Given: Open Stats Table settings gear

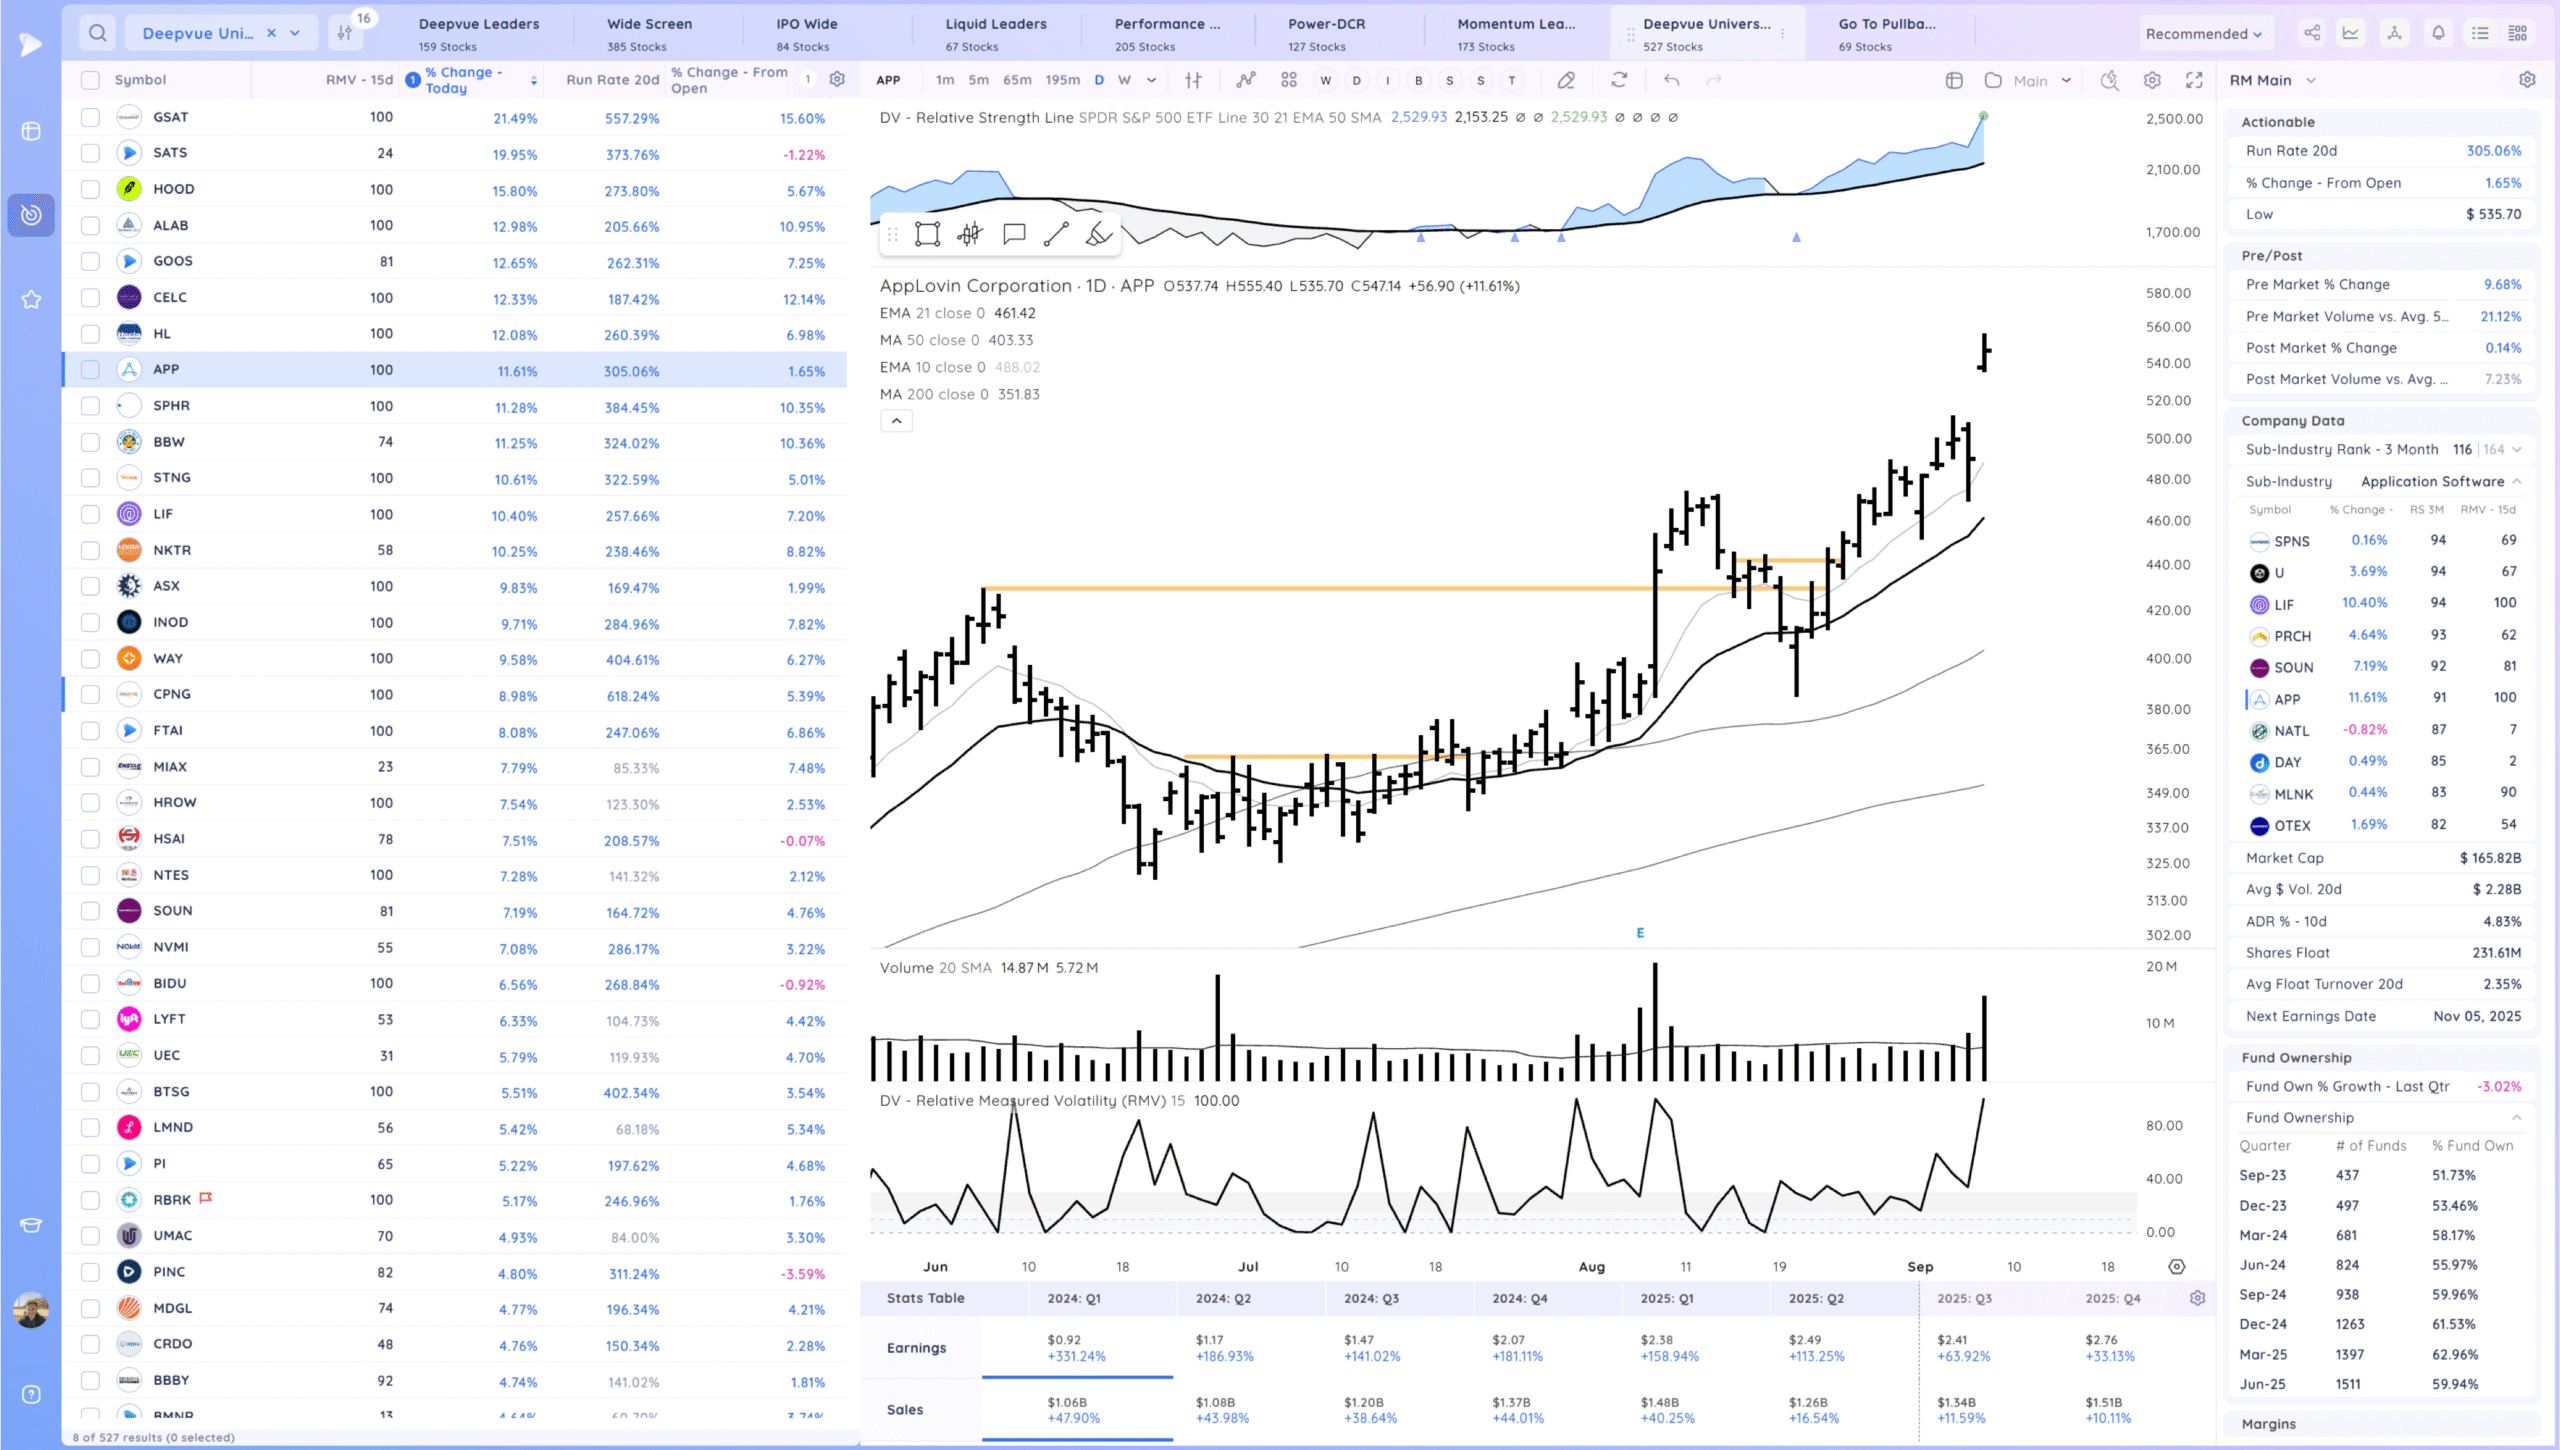Looking at the screenshot, I should pyautogui.click(x=2197, y=1298).
